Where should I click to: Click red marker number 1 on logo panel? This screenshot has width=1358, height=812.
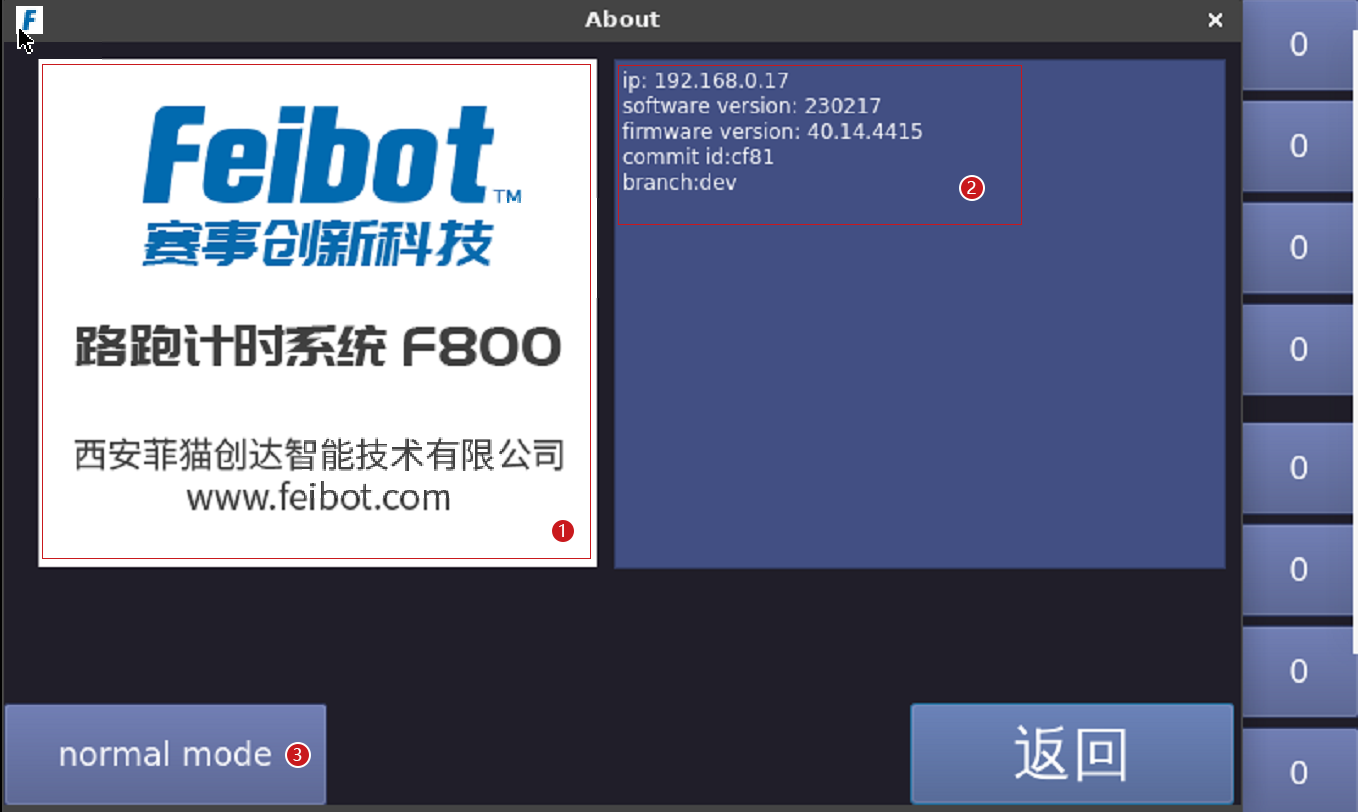(563, 531)
